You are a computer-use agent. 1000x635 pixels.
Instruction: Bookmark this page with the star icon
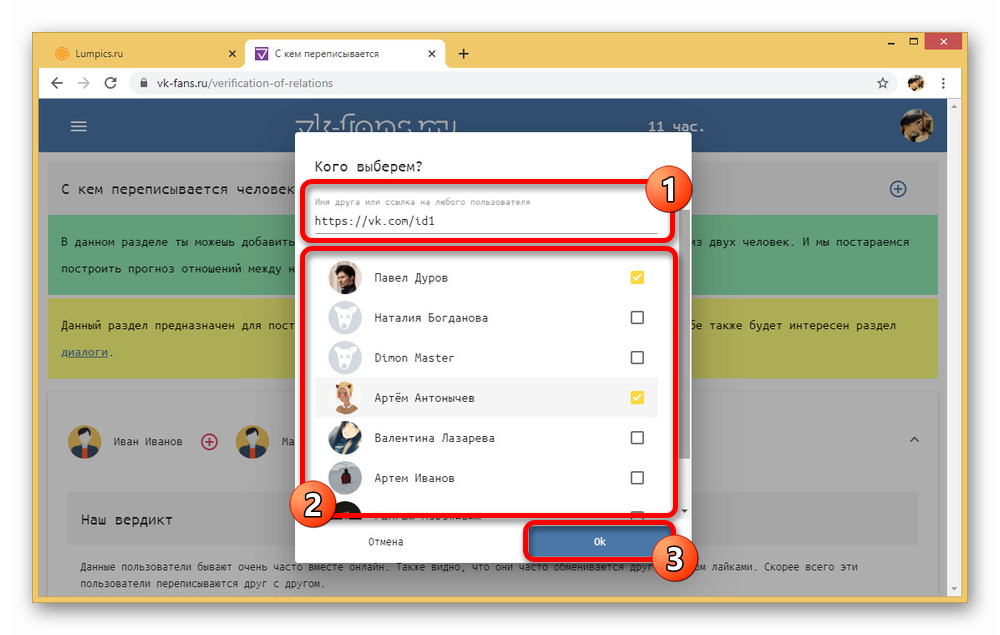pyautogui.click(x=883, y=83)
